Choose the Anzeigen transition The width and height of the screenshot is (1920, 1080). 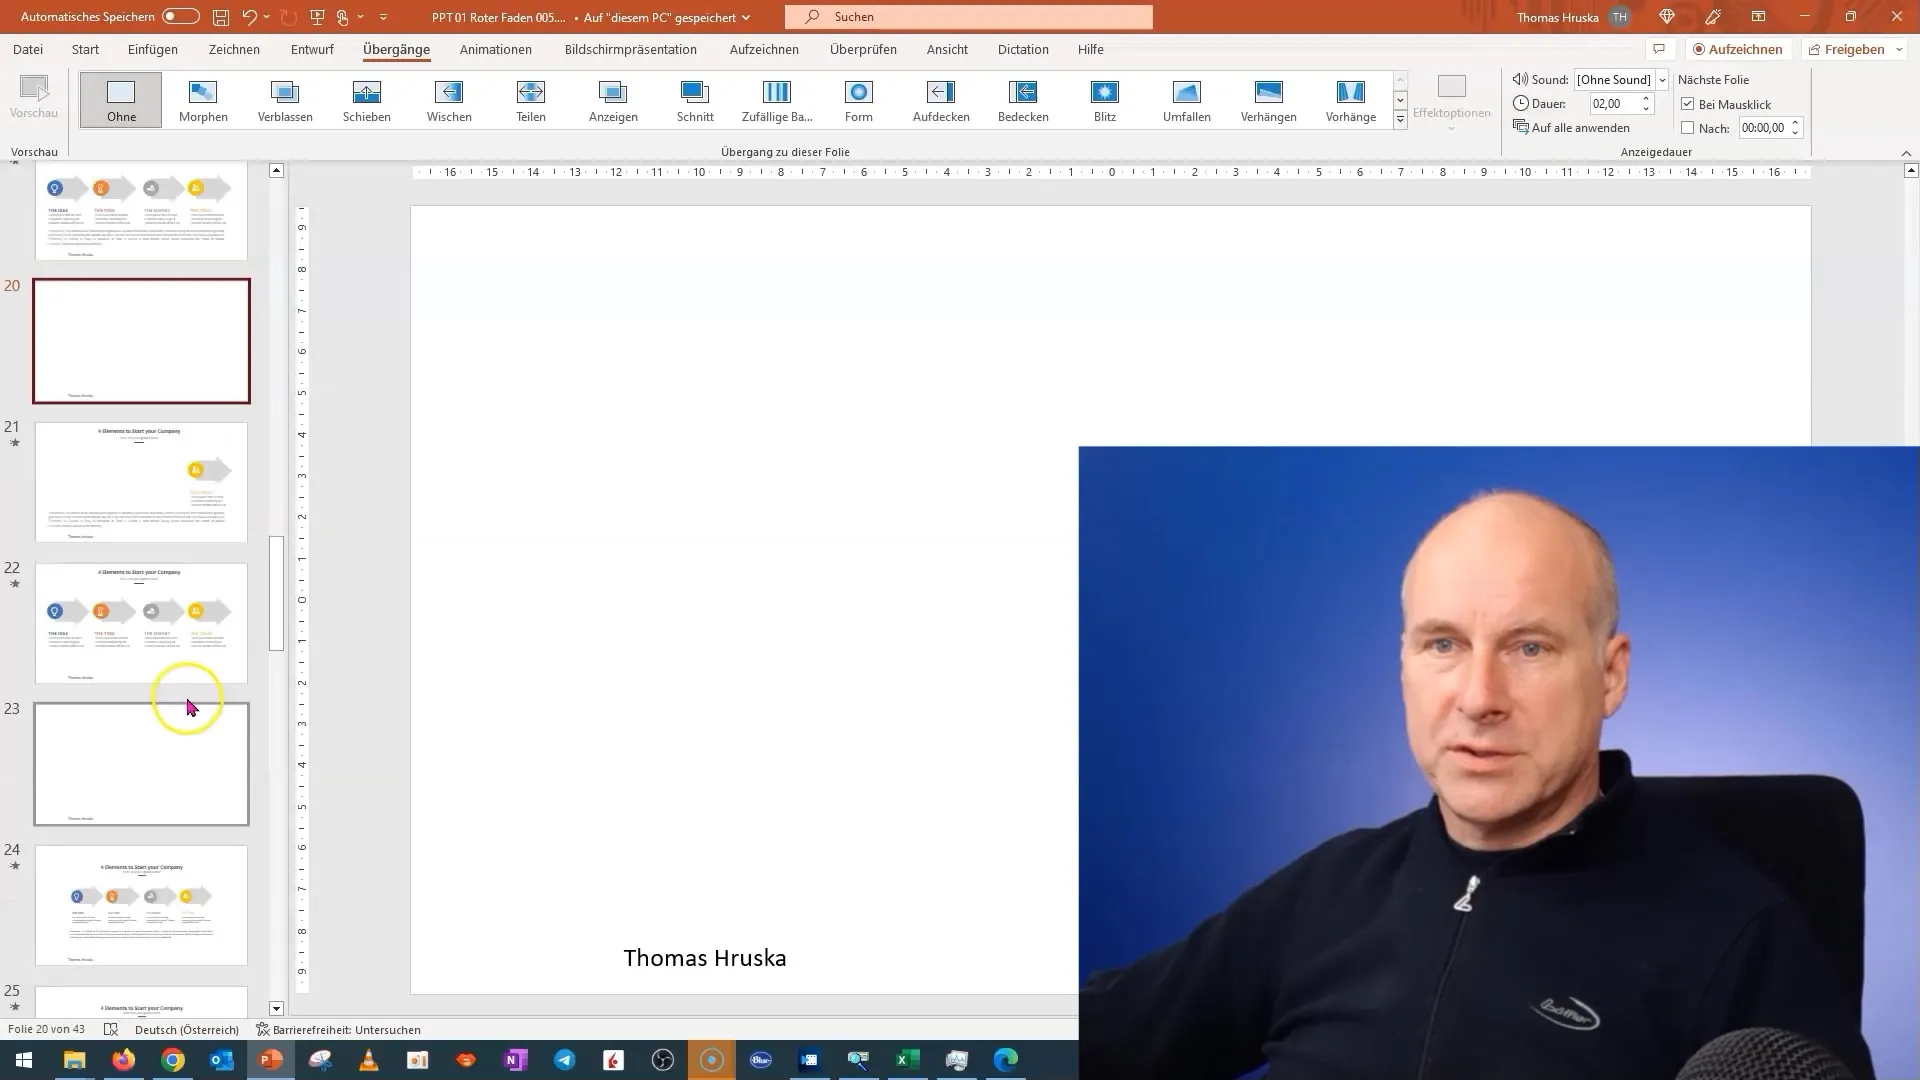pyautogui.click(x=613, y=100)
